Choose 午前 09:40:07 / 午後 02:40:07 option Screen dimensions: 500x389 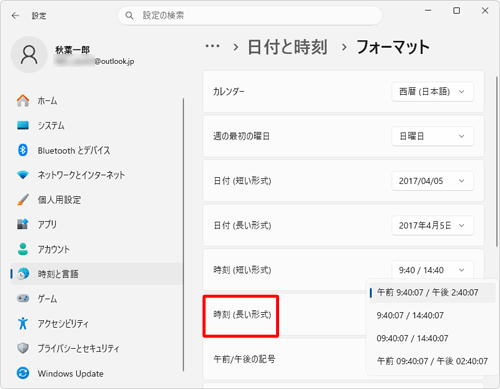pos(432,361)
